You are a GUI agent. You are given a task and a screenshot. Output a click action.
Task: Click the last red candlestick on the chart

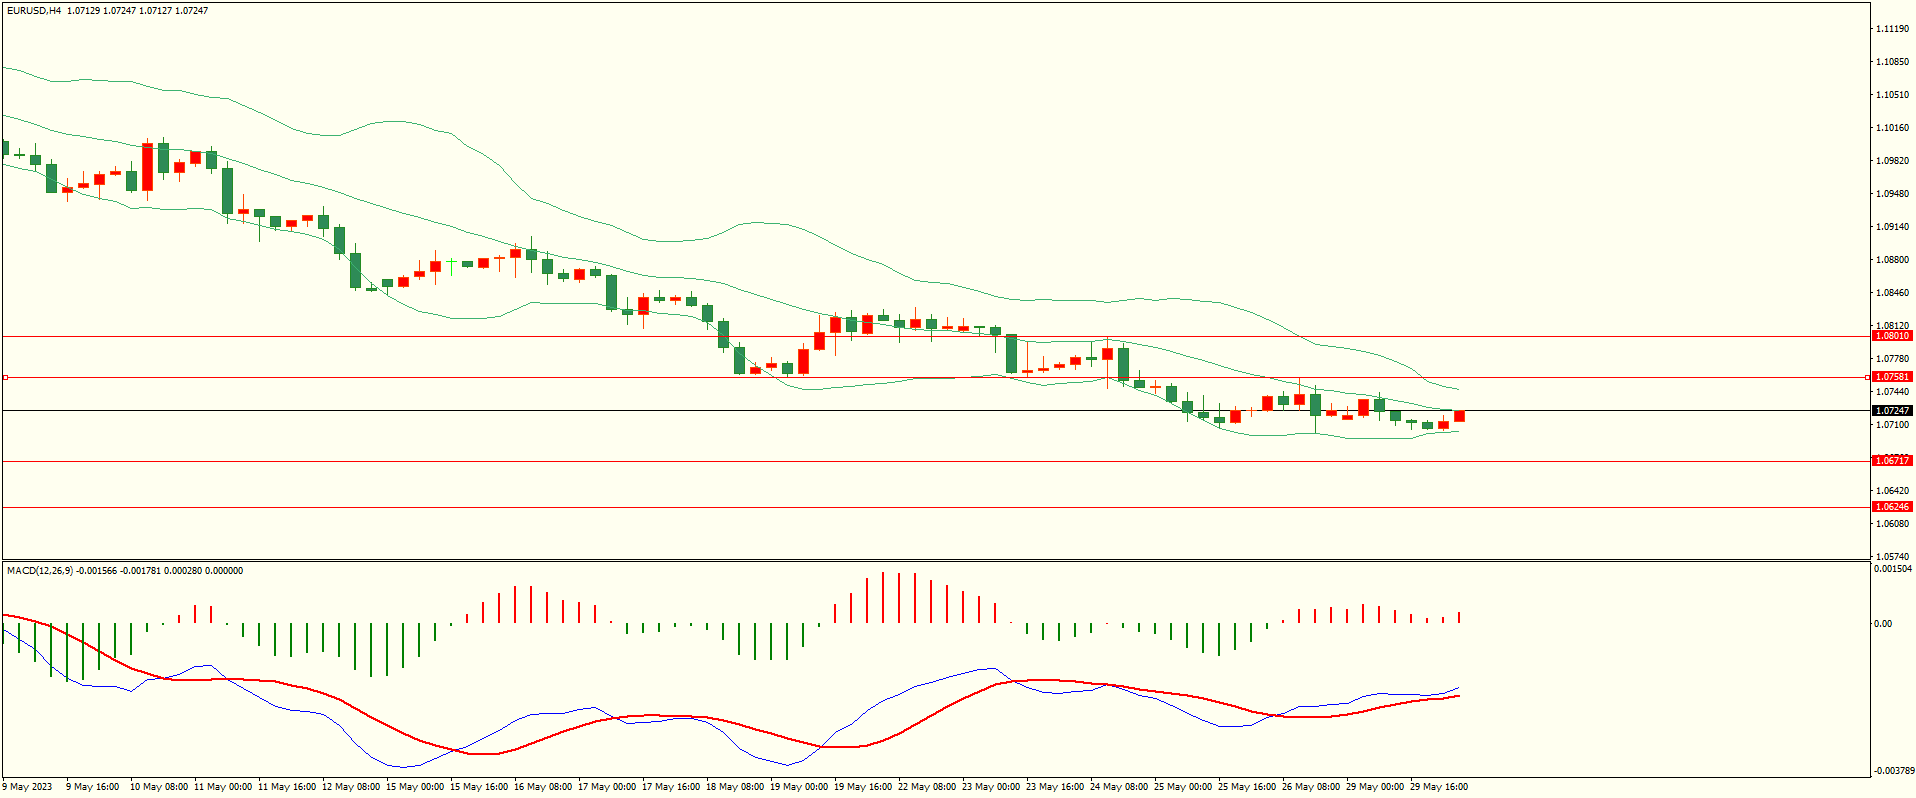1459,416
